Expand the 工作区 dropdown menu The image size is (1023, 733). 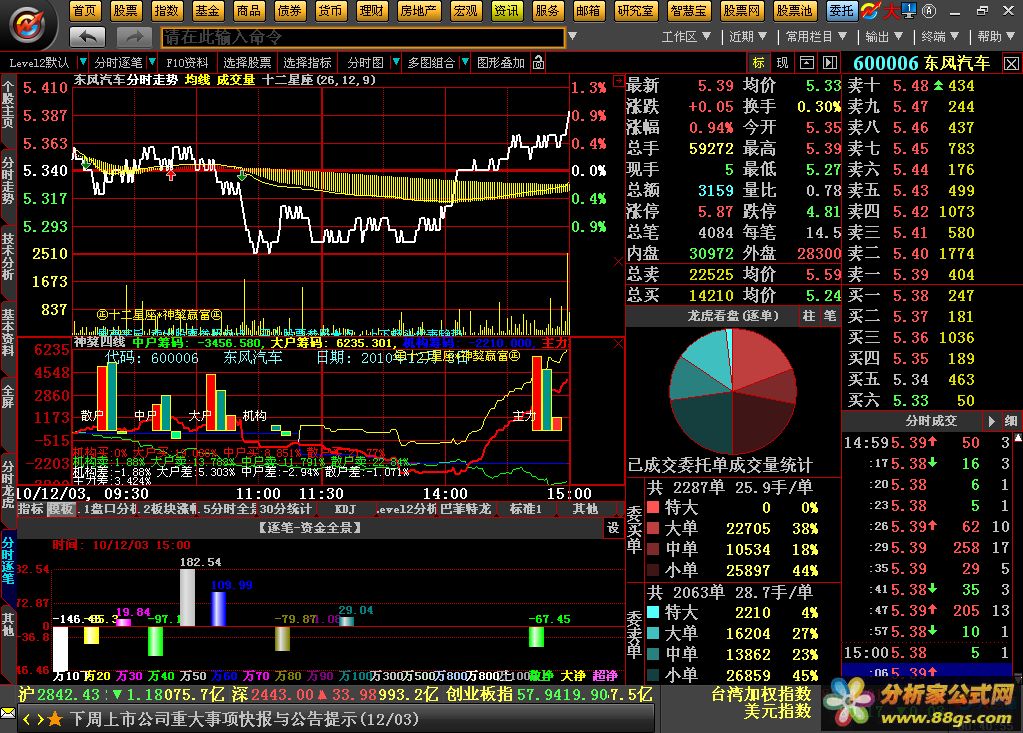click(686, 37)
